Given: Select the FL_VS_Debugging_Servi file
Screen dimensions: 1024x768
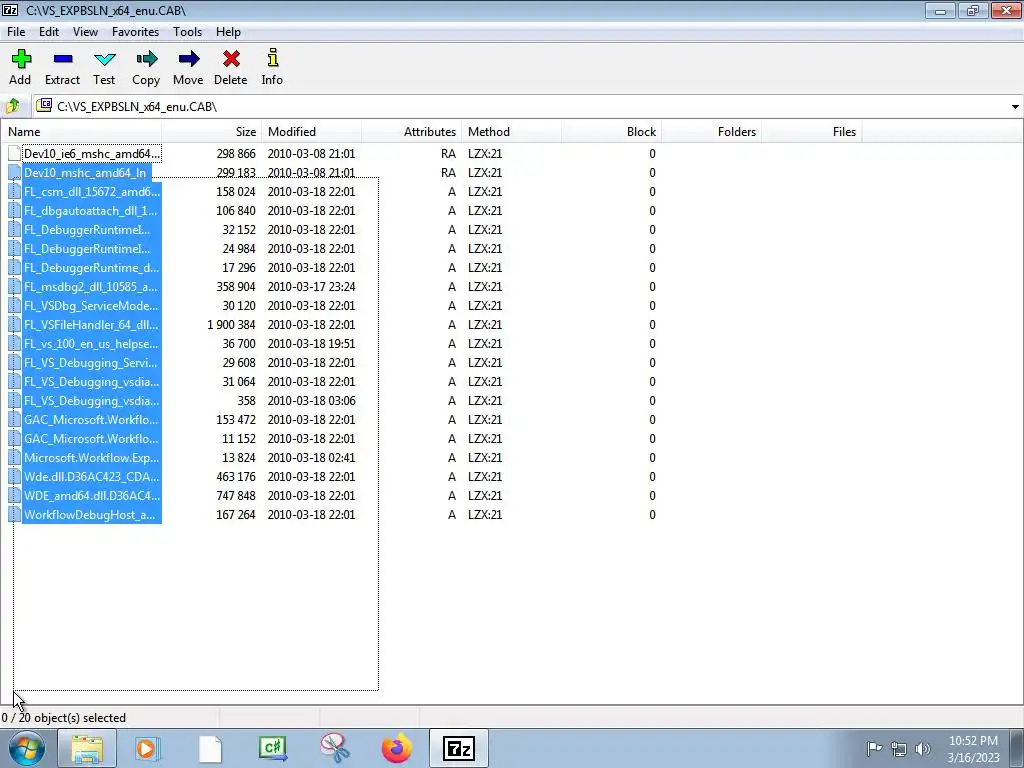Looking at the screenshot, I should pos(91,362).
